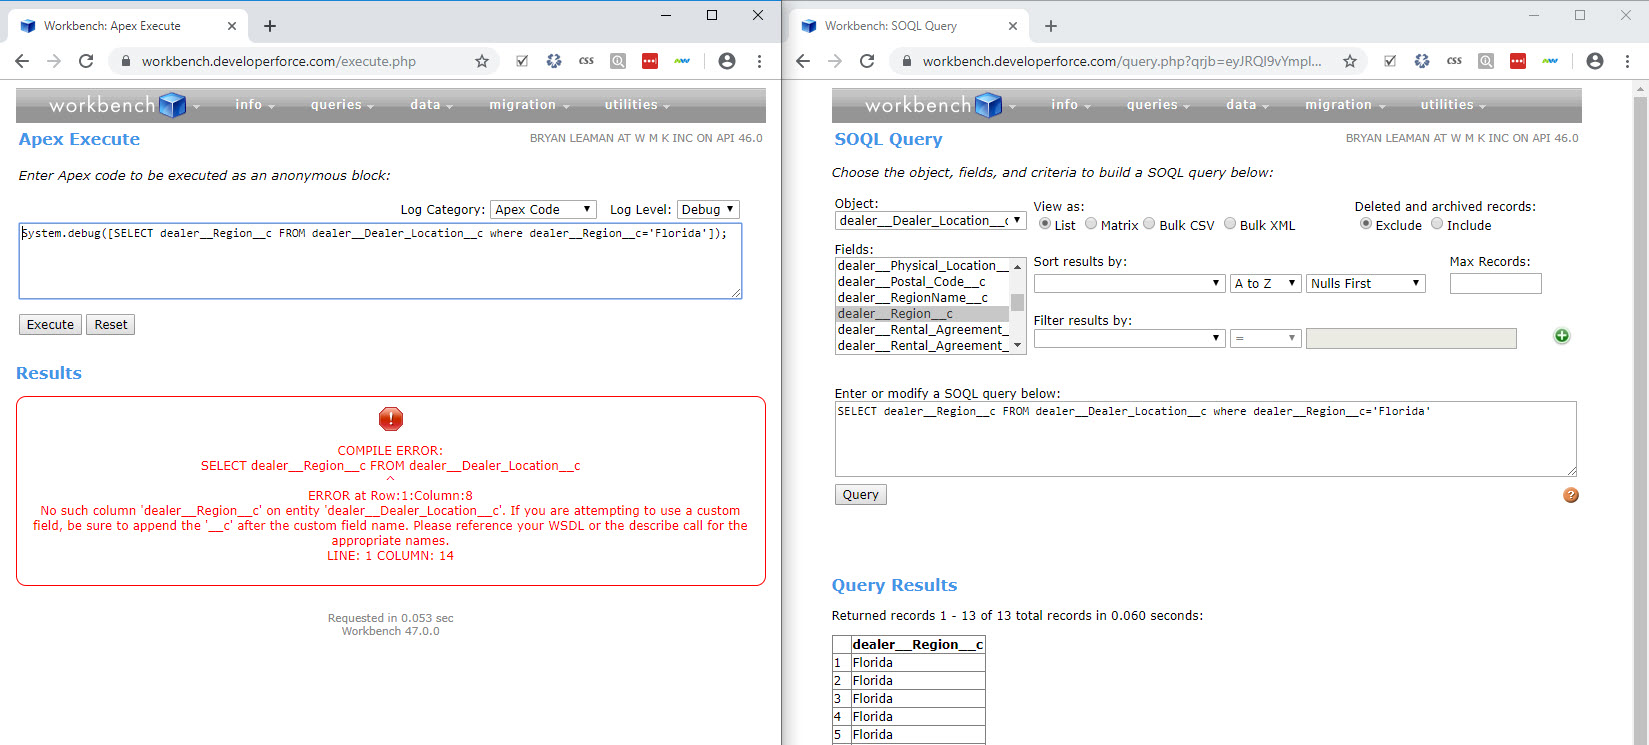This screenshot has height=745, width=1649.
Task: Select the Bulk CSV view option
Action: [1149, 224]
